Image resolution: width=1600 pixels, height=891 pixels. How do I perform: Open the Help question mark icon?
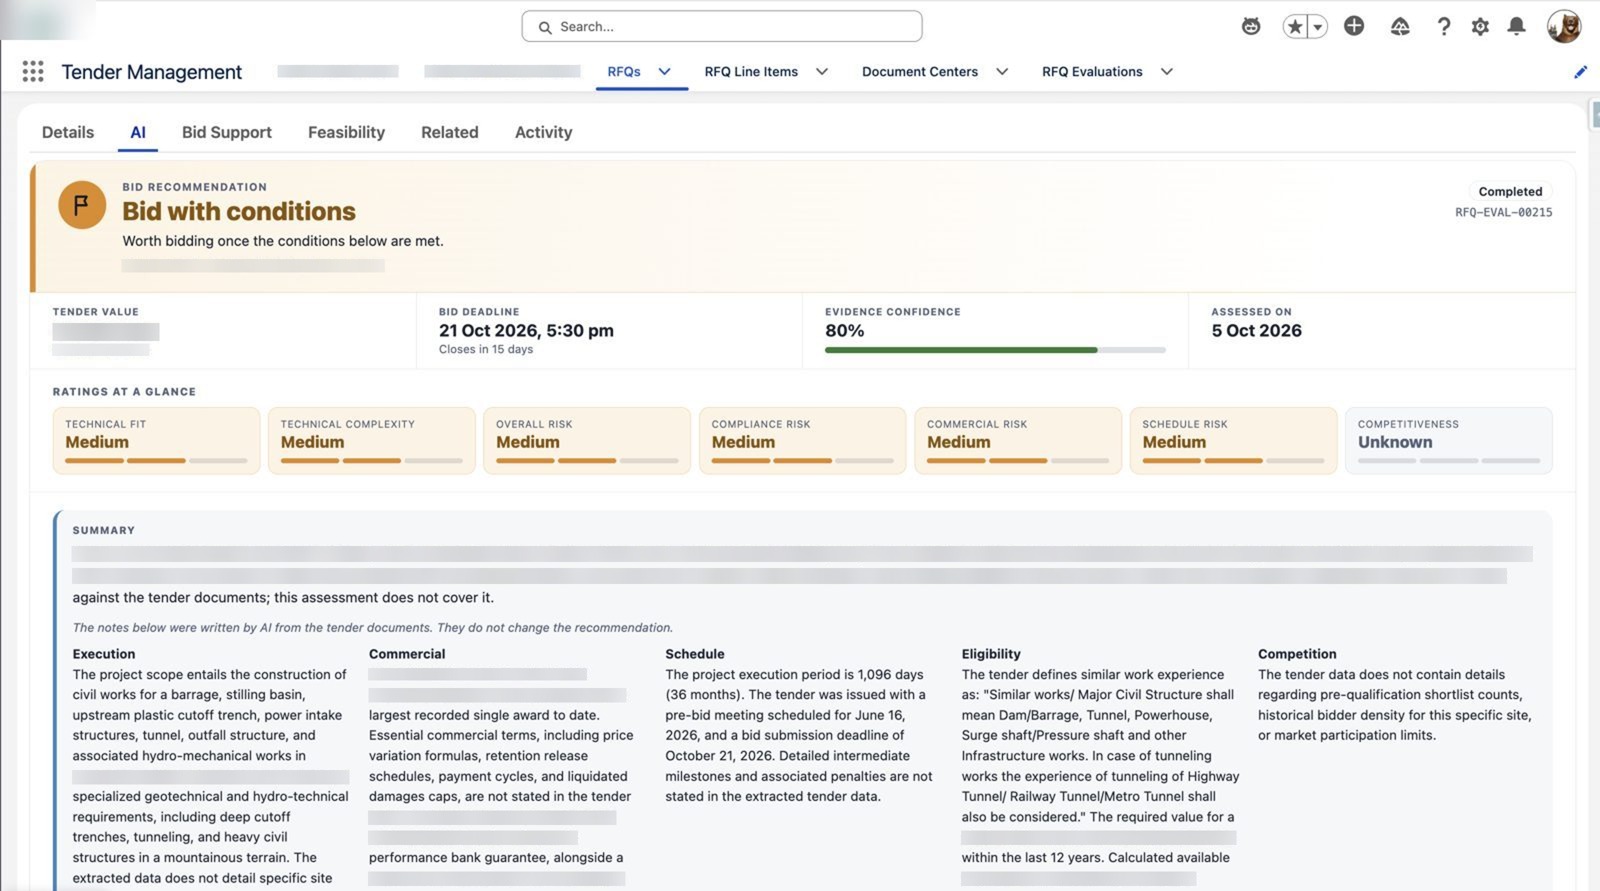pyautogui.click(x=1443, y=27)
